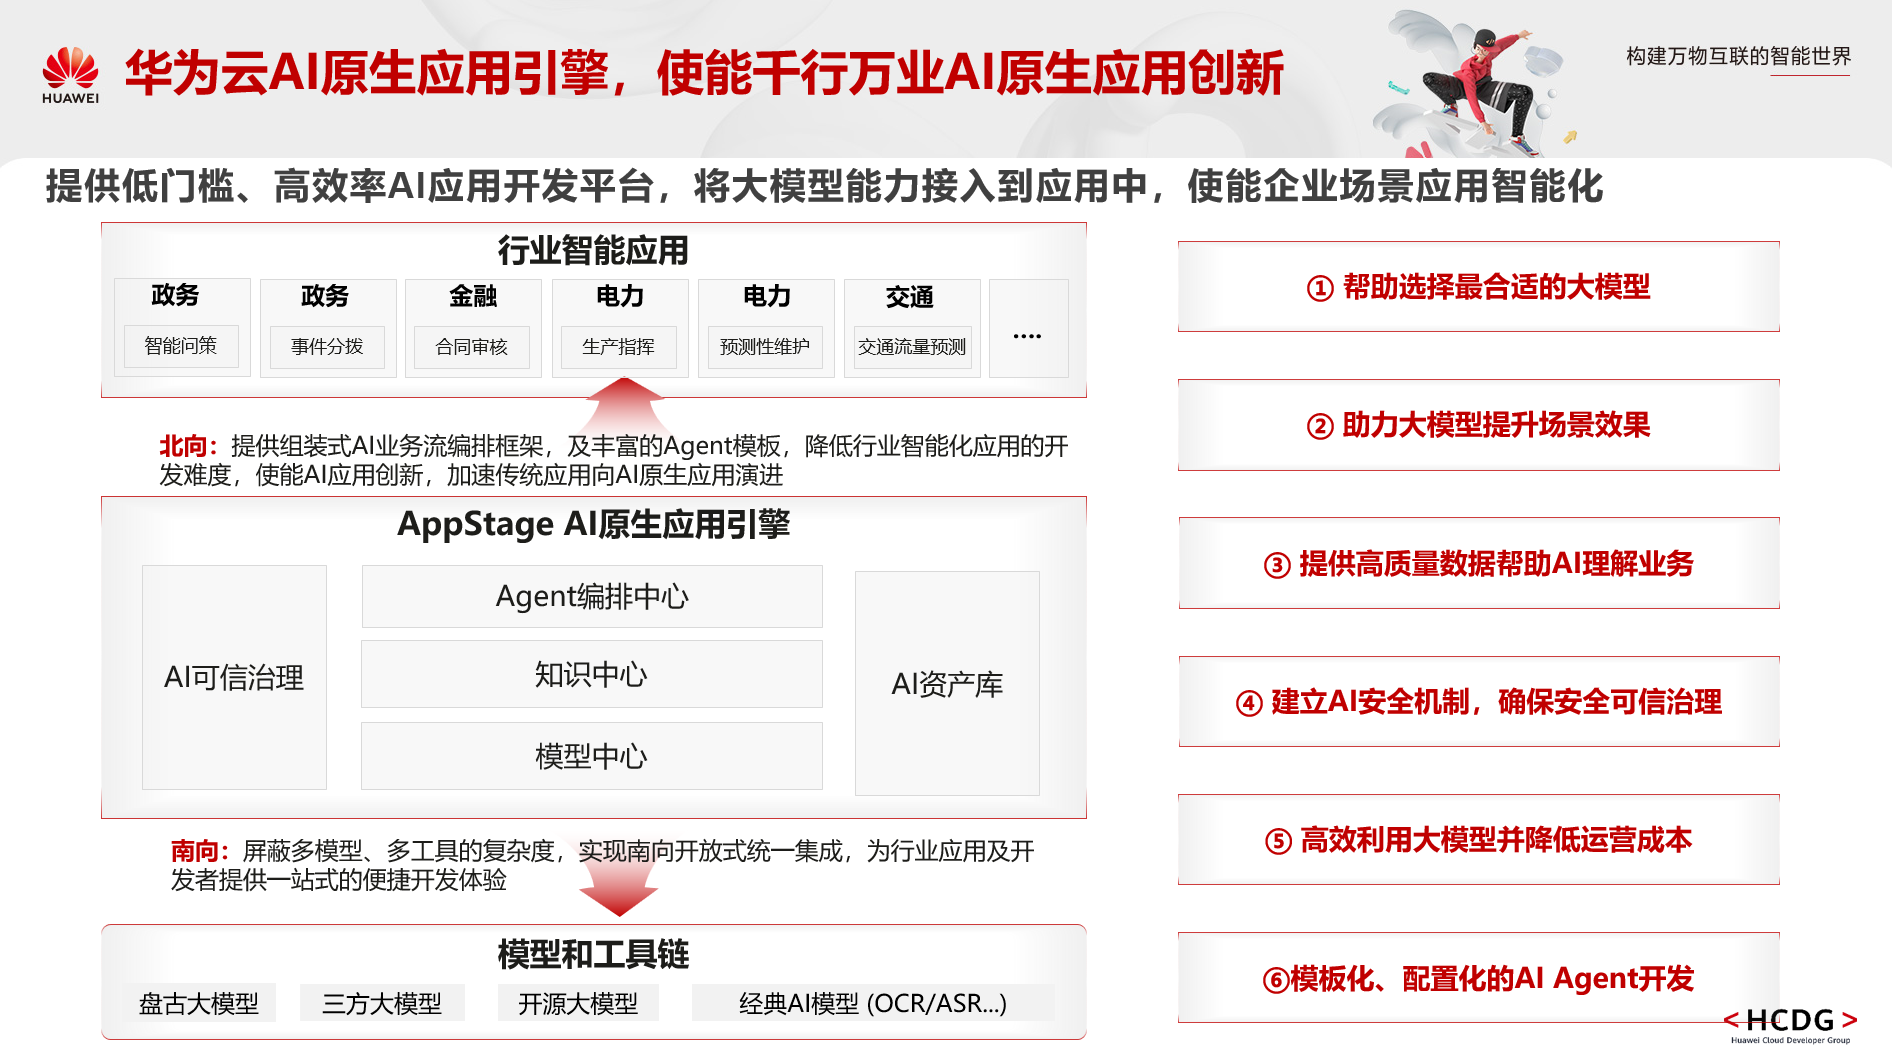Image resolution: width=1892 pixels, height=1060 pixels.
Task: Select the AI资产库 block
Action: tap(947, 683)
